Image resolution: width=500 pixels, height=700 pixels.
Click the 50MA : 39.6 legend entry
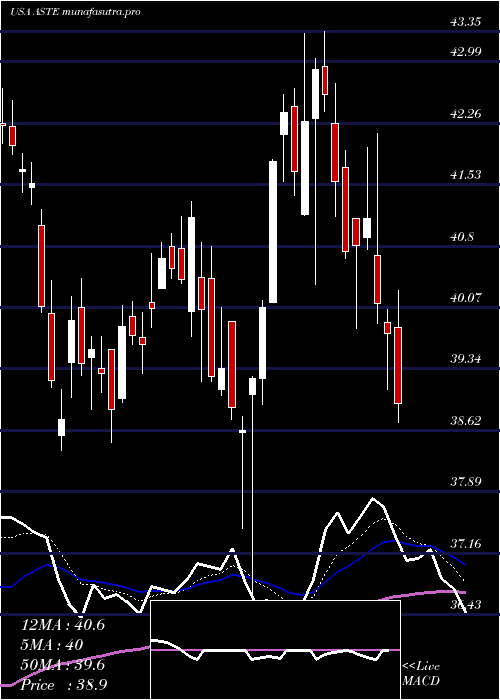click(x=63, y=665)
